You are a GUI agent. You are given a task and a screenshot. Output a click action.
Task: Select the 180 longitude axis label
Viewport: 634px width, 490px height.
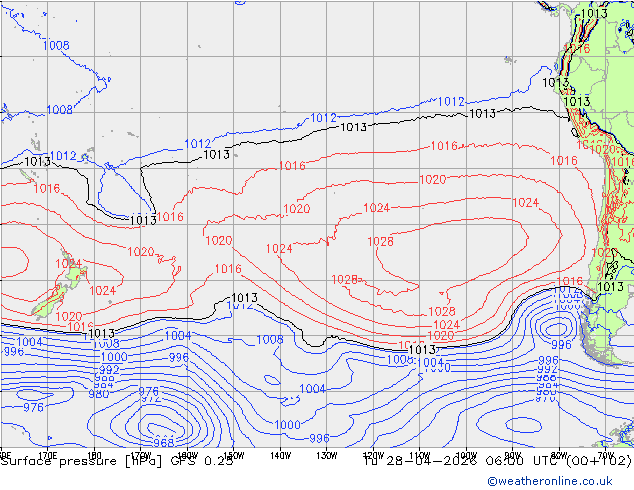94,456
